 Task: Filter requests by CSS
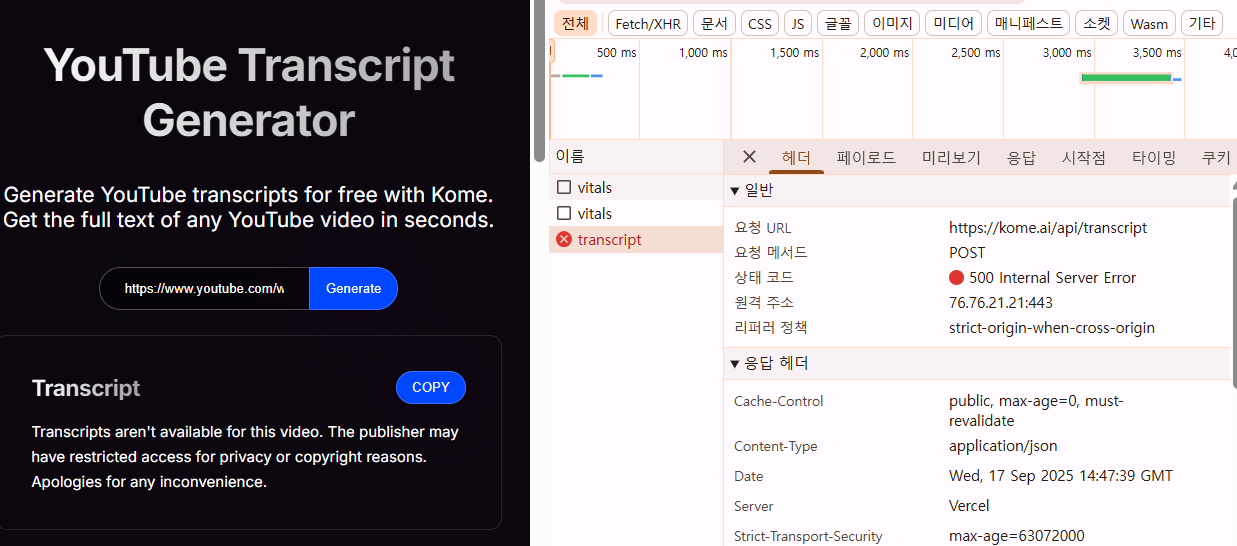pos(760,23)
